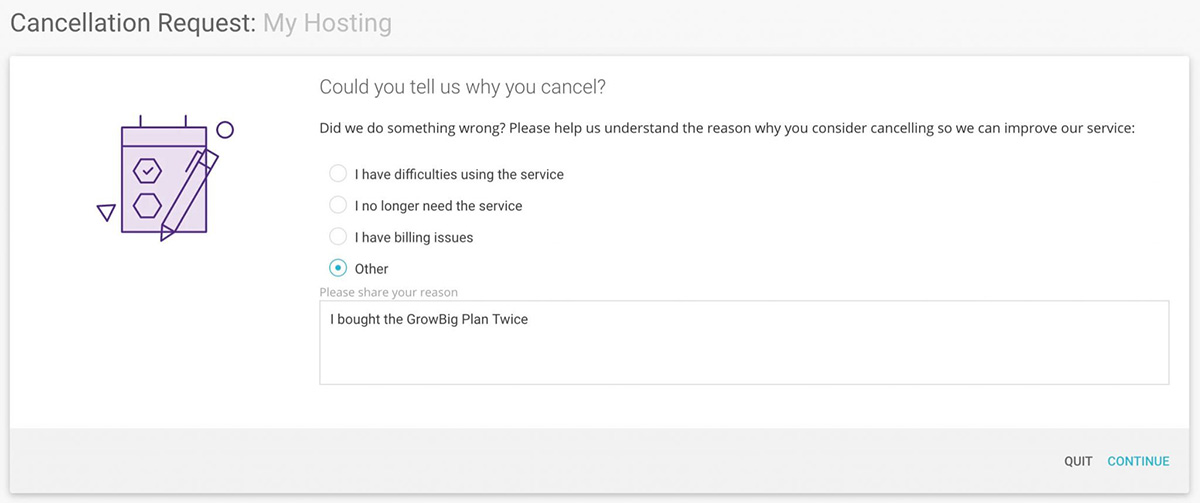Click the empty hexagon on the notepad illustration
Viewport: 1200px width, 503px height.
[x=147, y=205]
